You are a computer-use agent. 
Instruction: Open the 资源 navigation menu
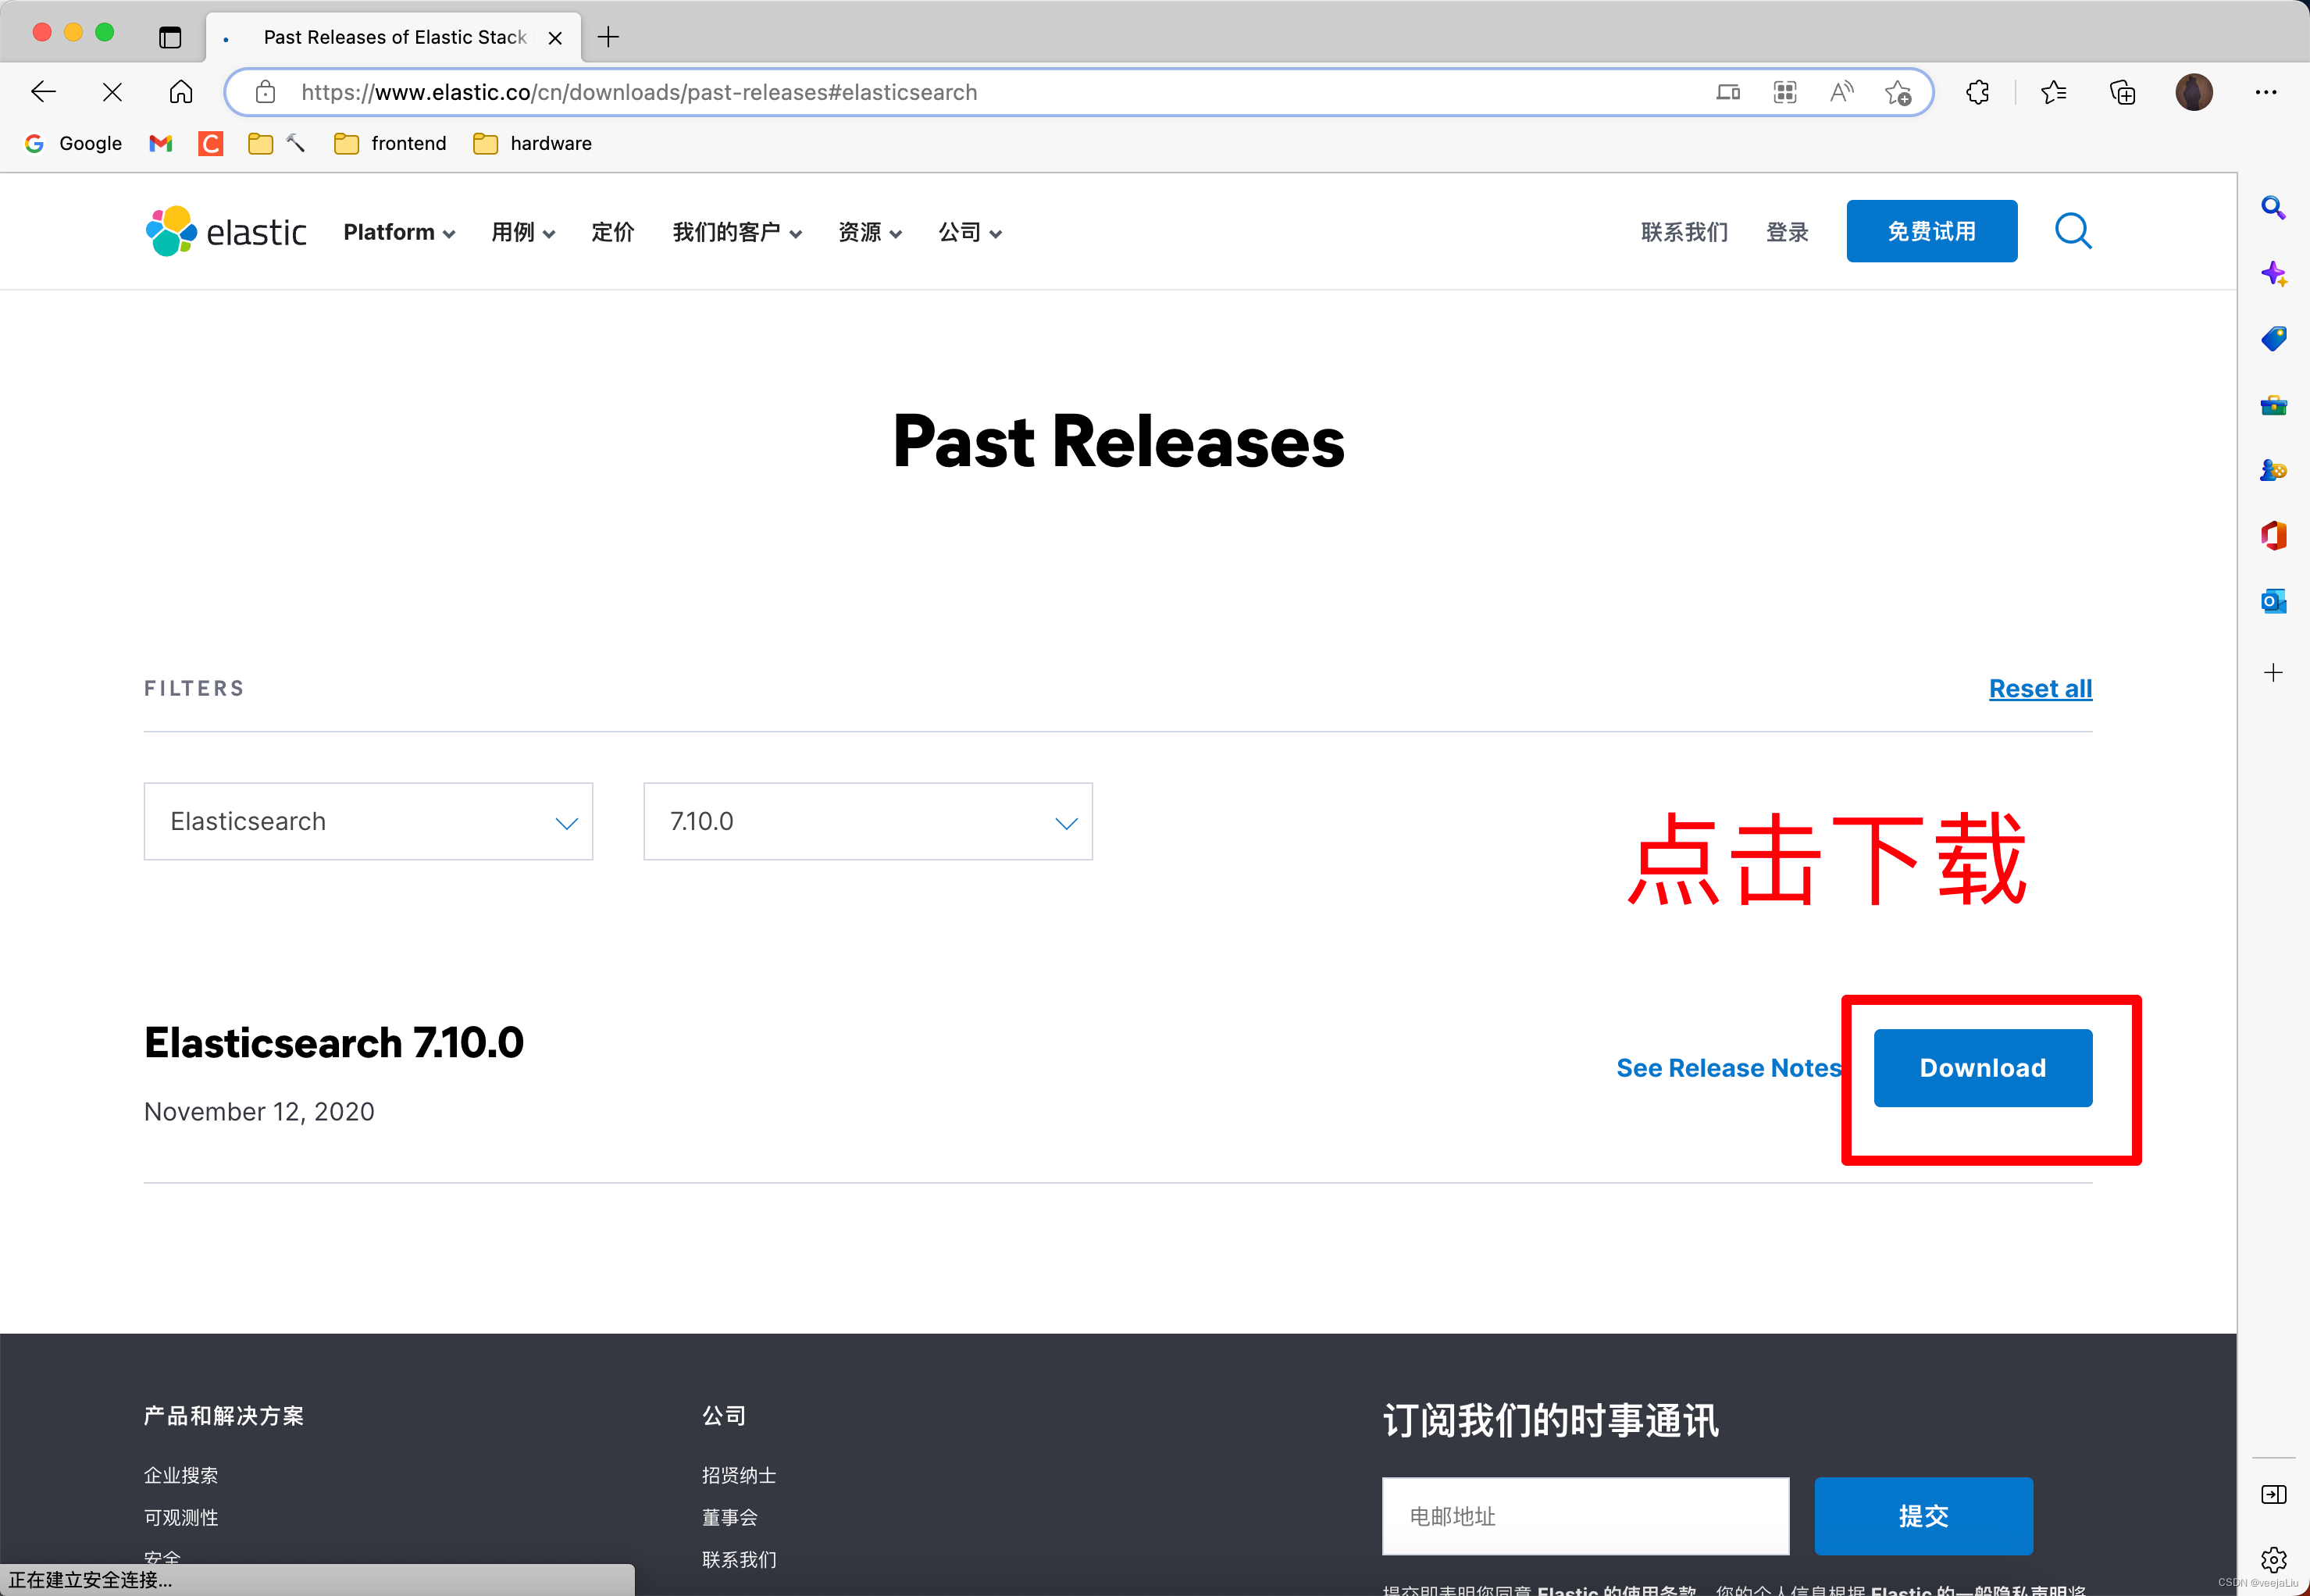(x=867, y=232)
